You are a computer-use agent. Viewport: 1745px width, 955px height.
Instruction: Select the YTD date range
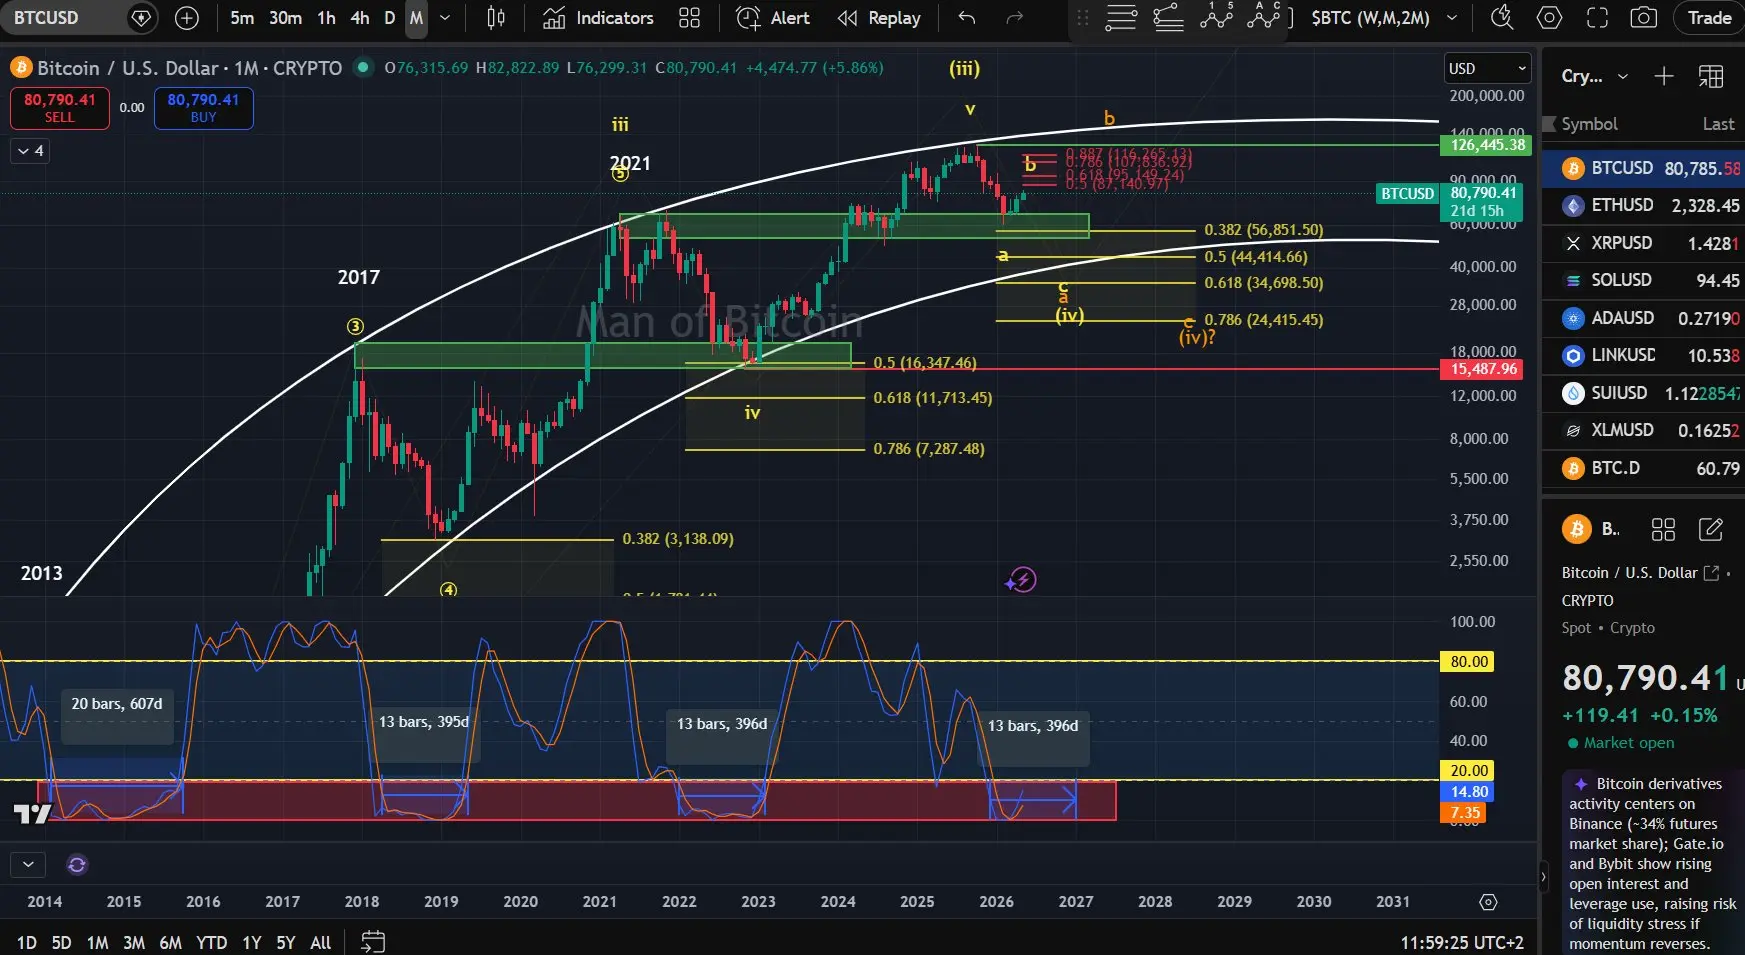coord(211,942)
